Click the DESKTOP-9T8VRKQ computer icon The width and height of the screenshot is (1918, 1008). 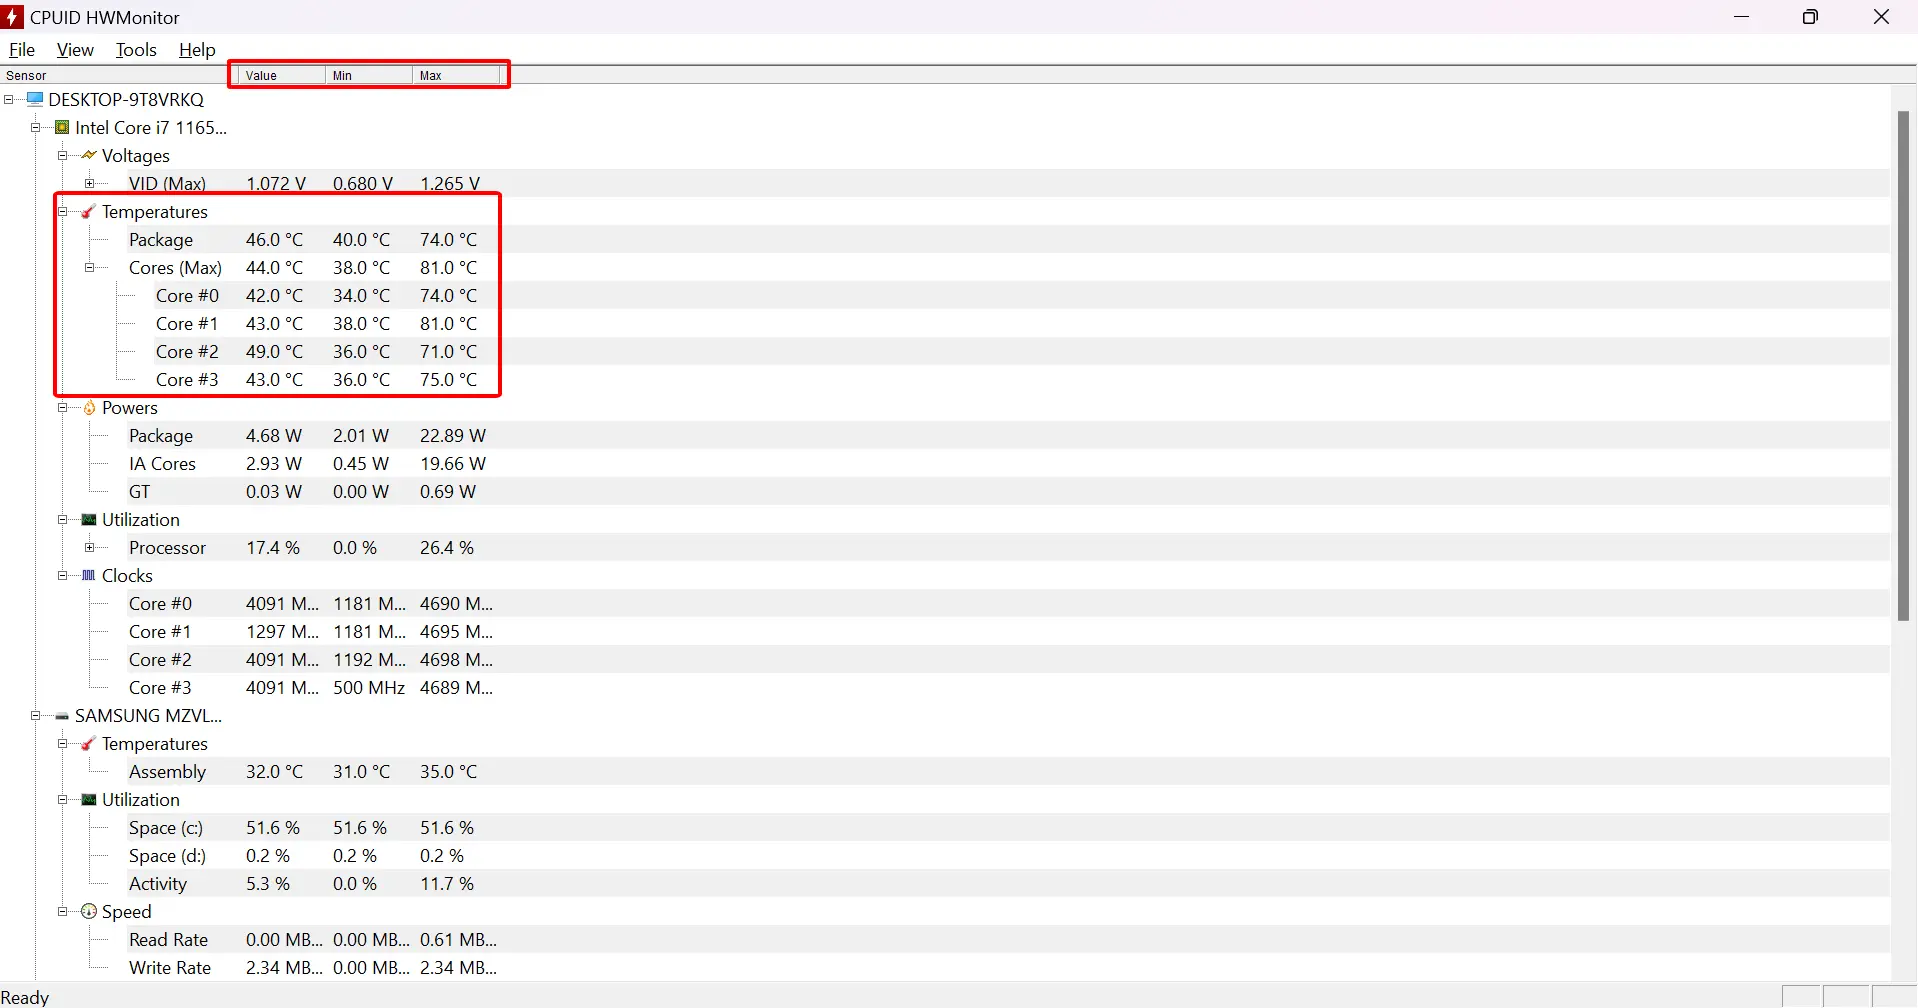coord(35,99)
